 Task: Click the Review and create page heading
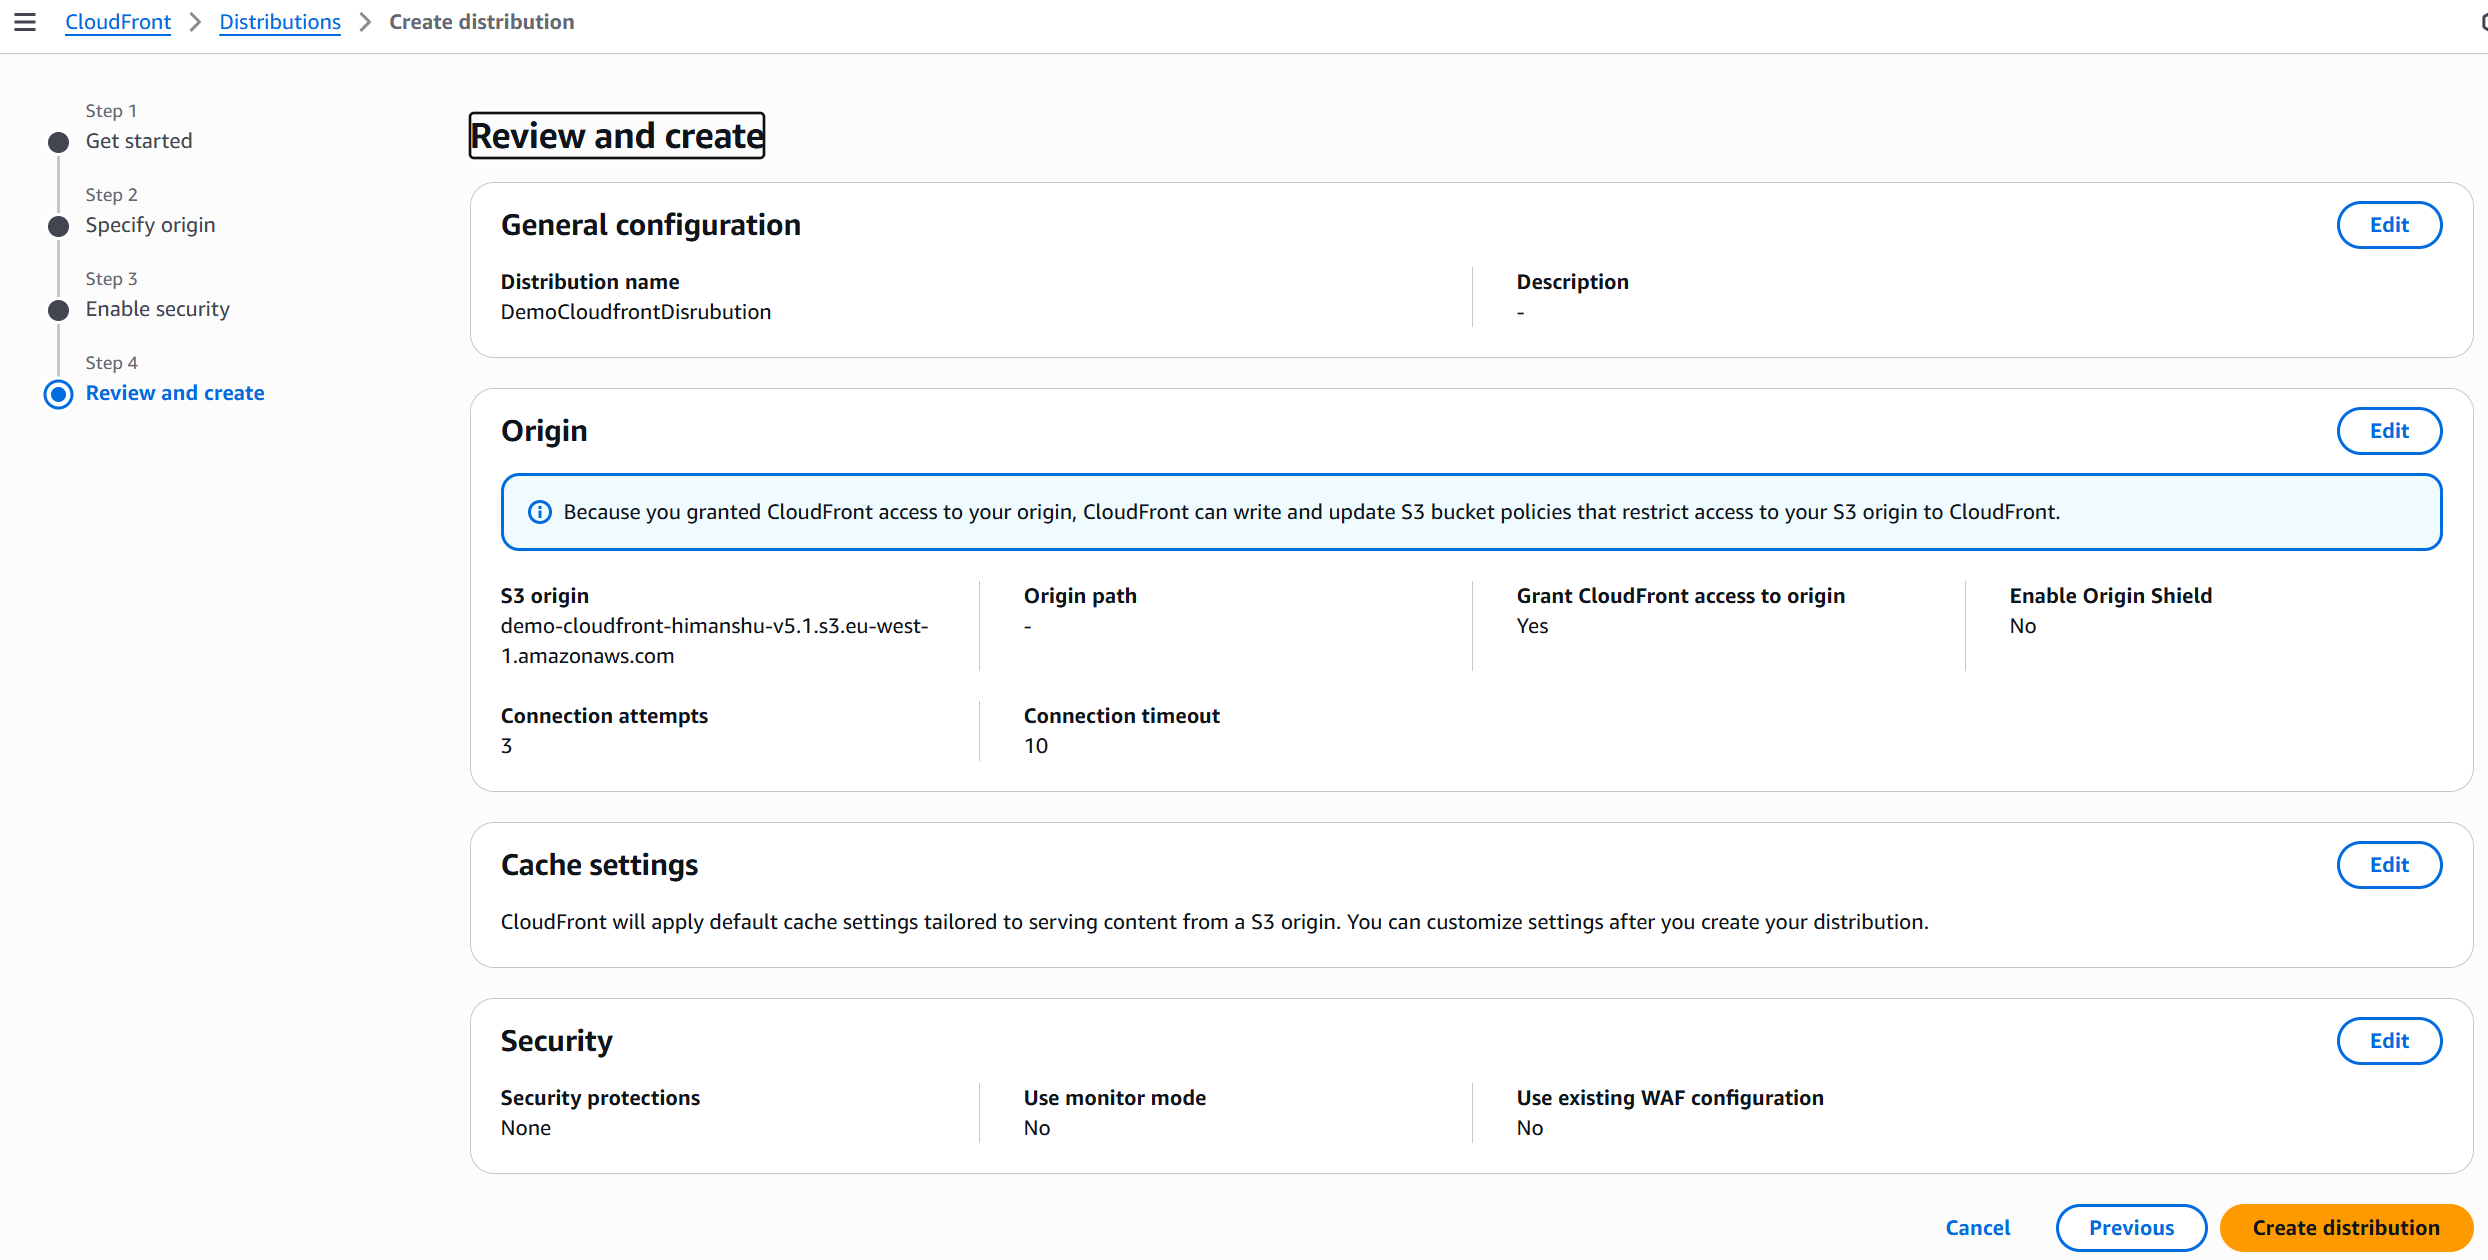616,136
